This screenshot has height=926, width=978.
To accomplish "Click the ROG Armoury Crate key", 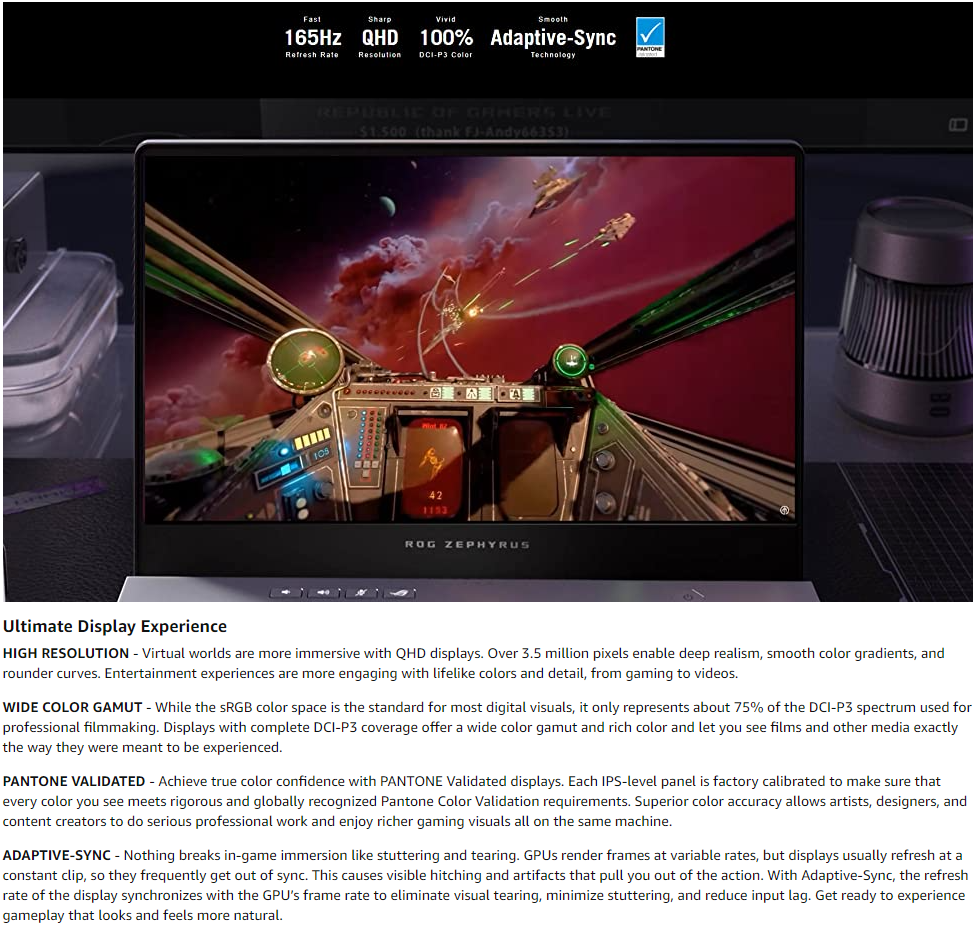I will click(x=399, y=592).
